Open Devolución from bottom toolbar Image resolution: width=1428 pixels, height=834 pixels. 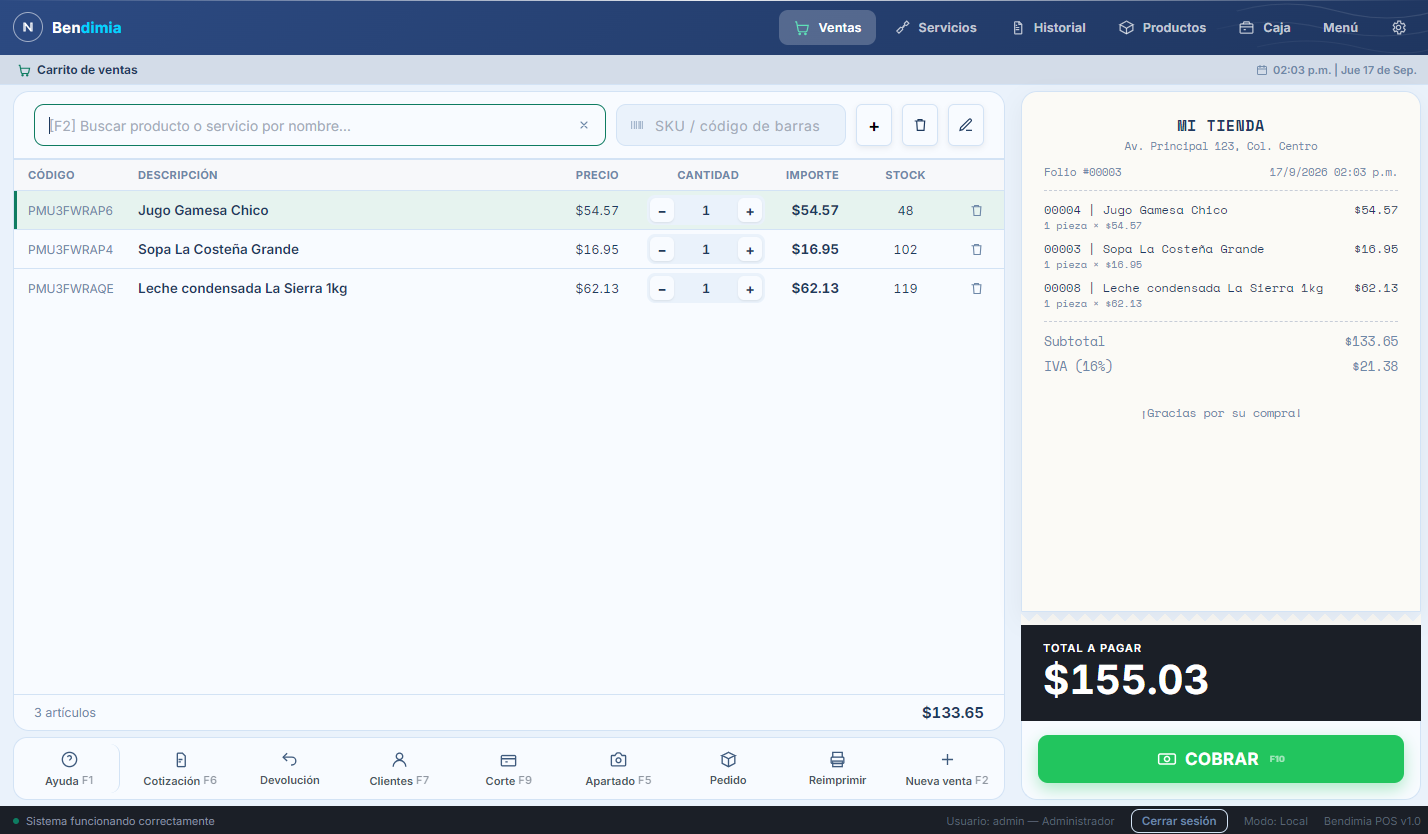(x=290, y=769)
